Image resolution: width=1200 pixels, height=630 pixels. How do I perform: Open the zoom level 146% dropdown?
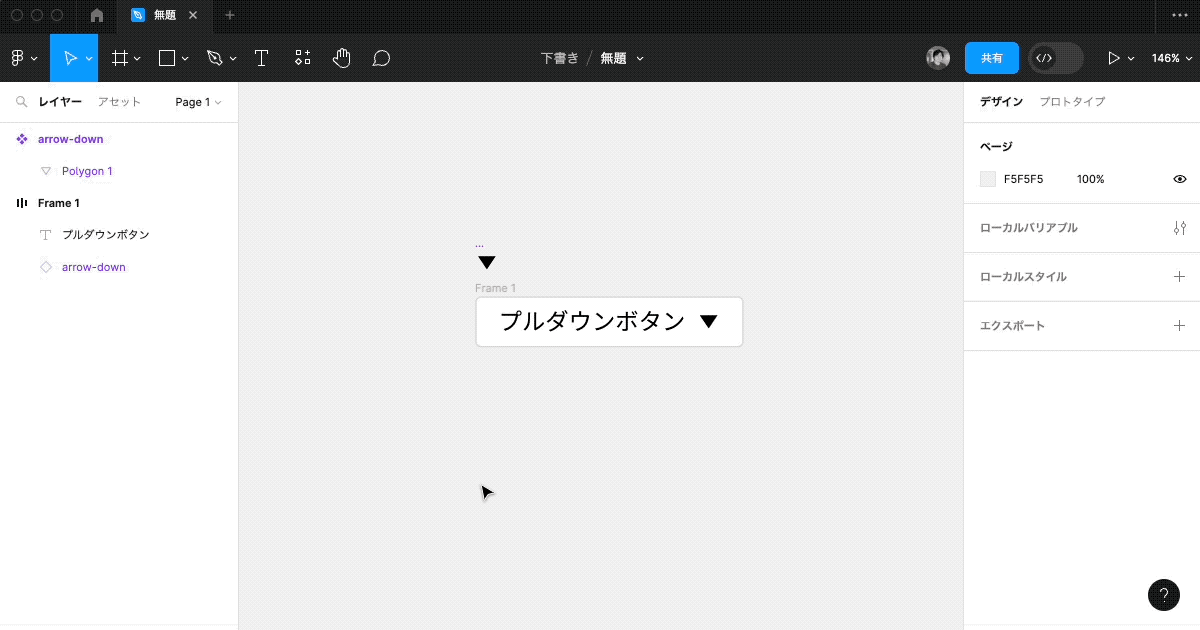click(x=1169, y=57)
